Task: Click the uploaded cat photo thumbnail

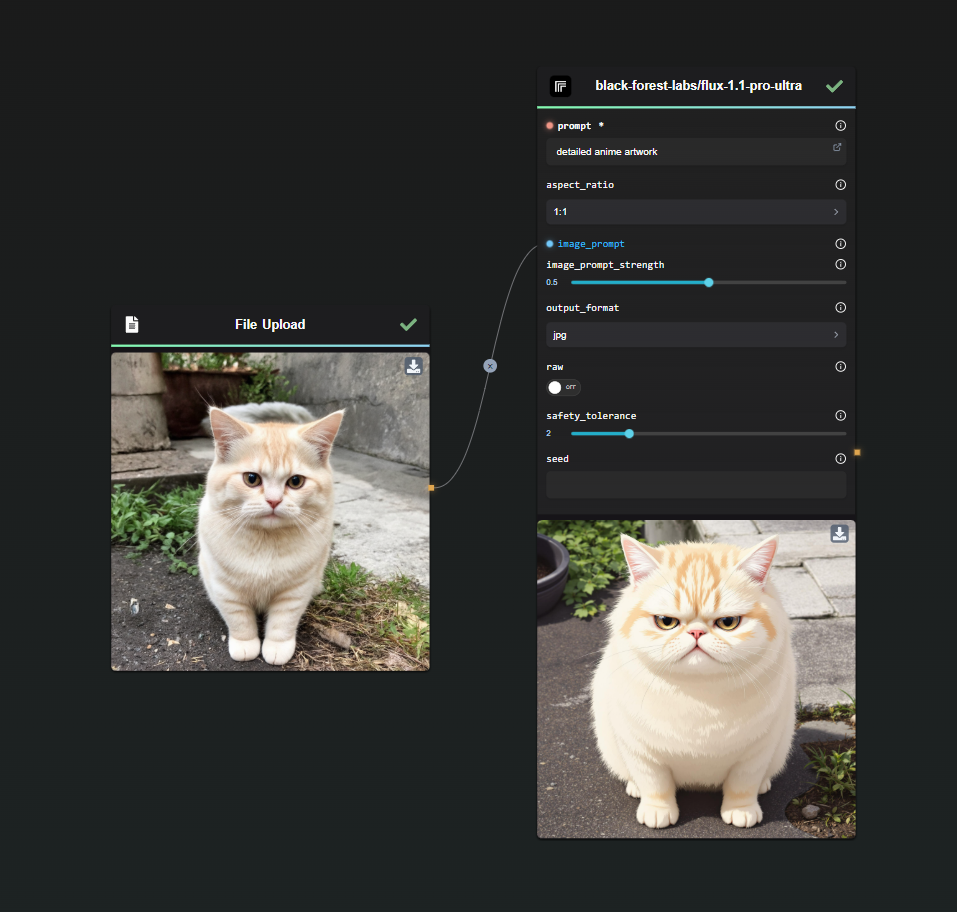Action: click(270, 512)
